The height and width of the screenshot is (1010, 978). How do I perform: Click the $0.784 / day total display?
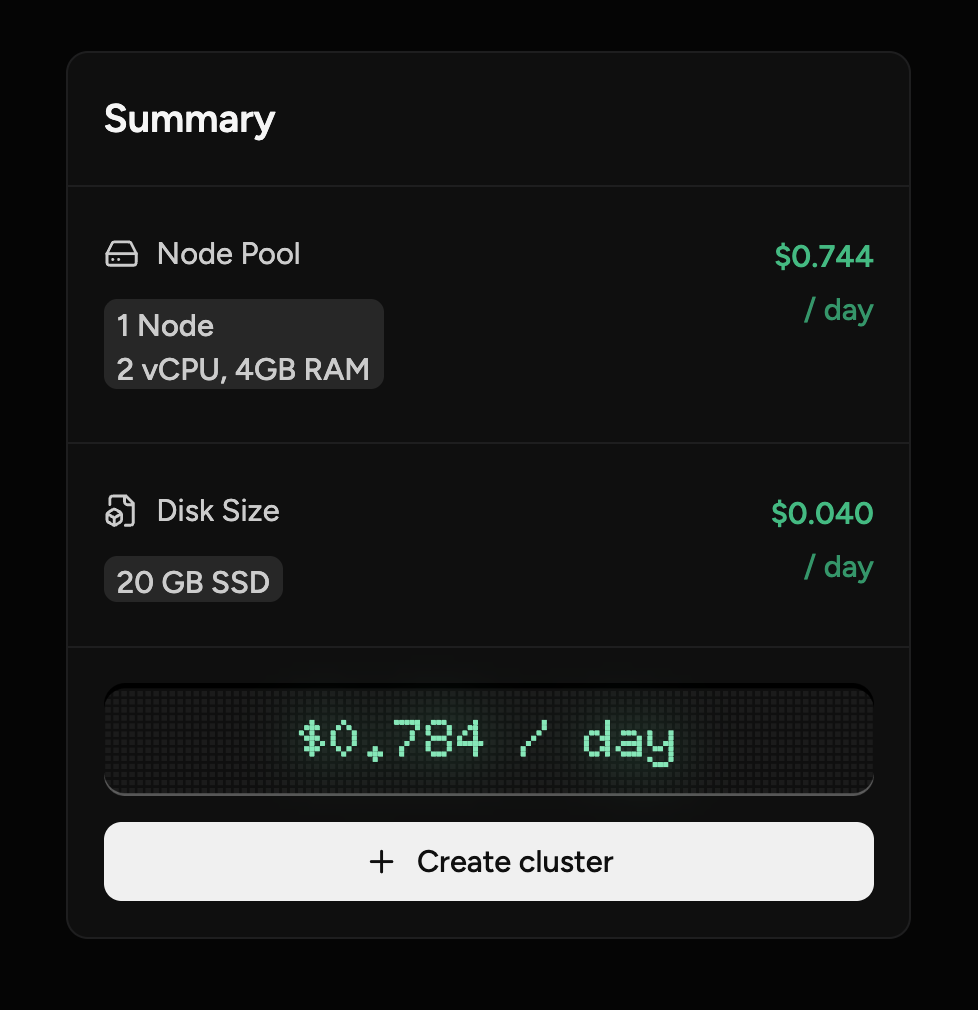coord(488,740)
